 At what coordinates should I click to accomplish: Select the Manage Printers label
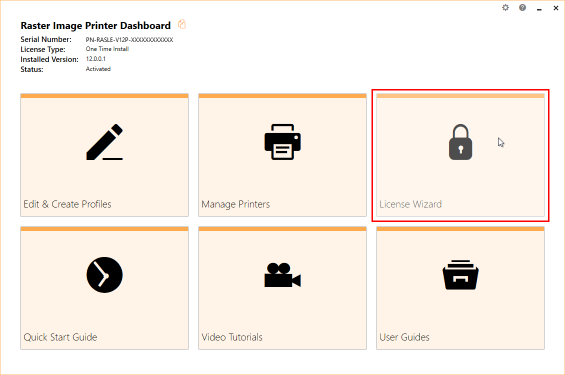click(235, 204)
